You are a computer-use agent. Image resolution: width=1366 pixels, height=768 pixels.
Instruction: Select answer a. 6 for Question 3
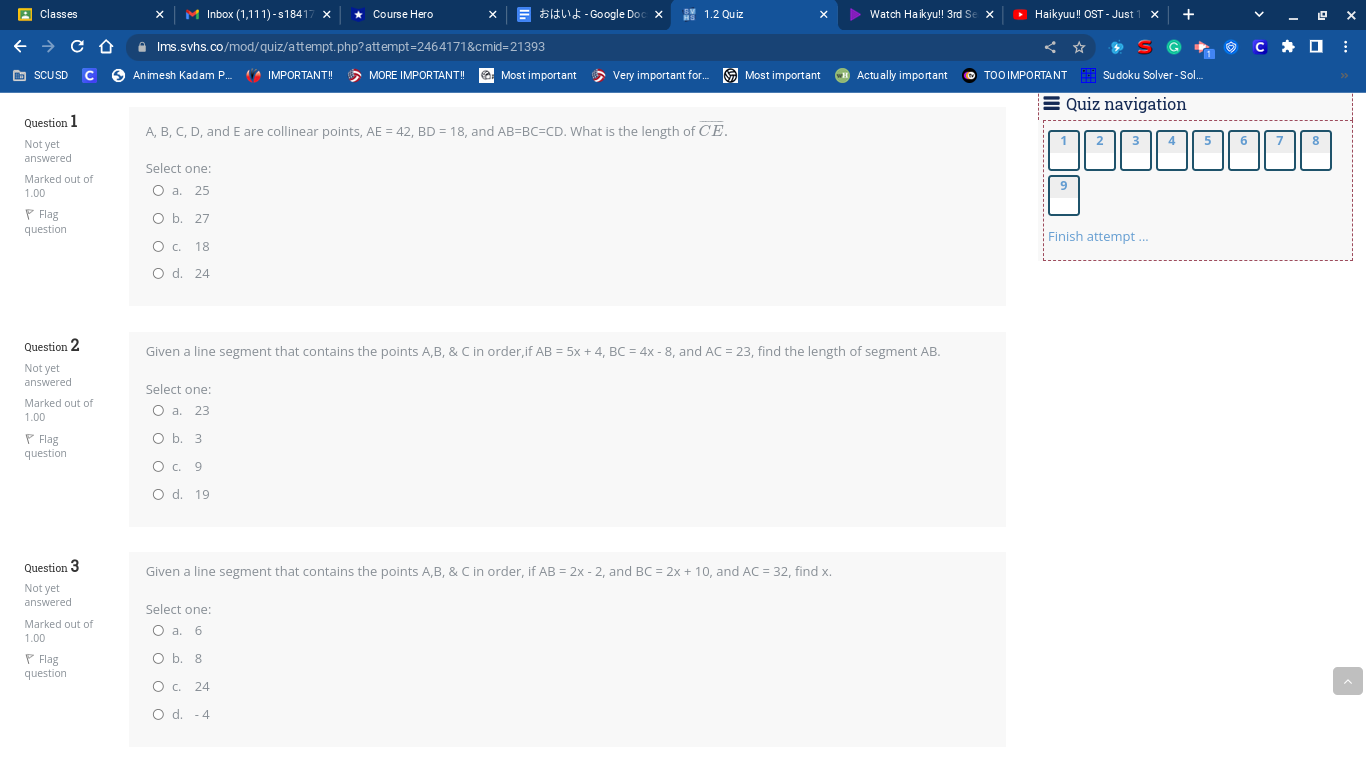pyautogui.click(x=158, y=631)
